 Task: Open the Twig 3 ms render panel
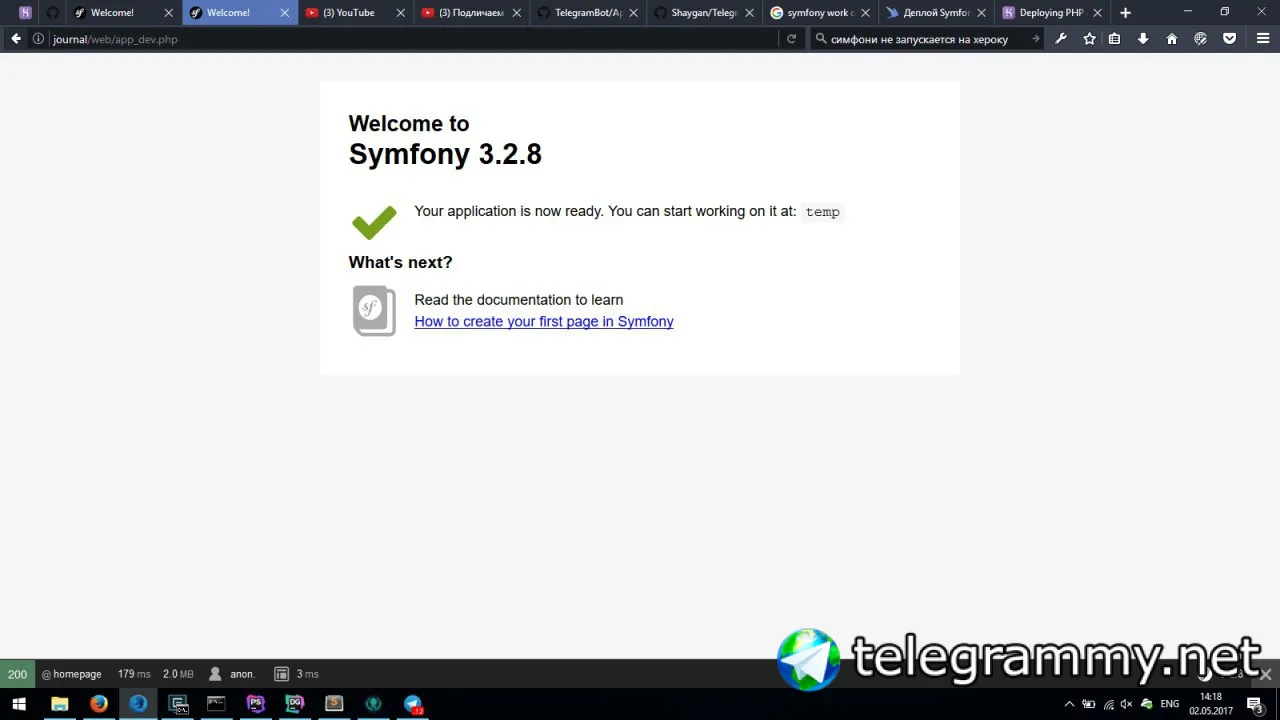coord(296,674)
